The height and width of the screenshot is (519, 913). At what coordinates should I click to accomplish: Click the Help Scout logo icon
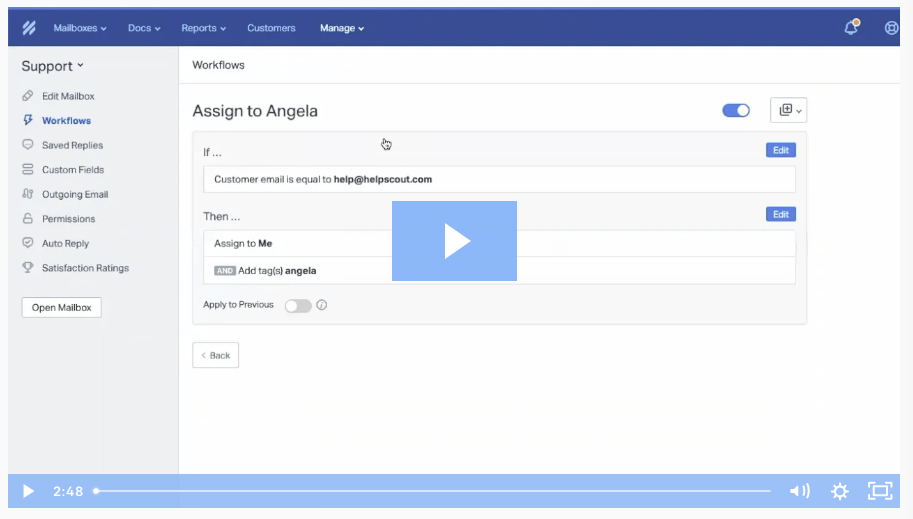click(x=28, y=28)
